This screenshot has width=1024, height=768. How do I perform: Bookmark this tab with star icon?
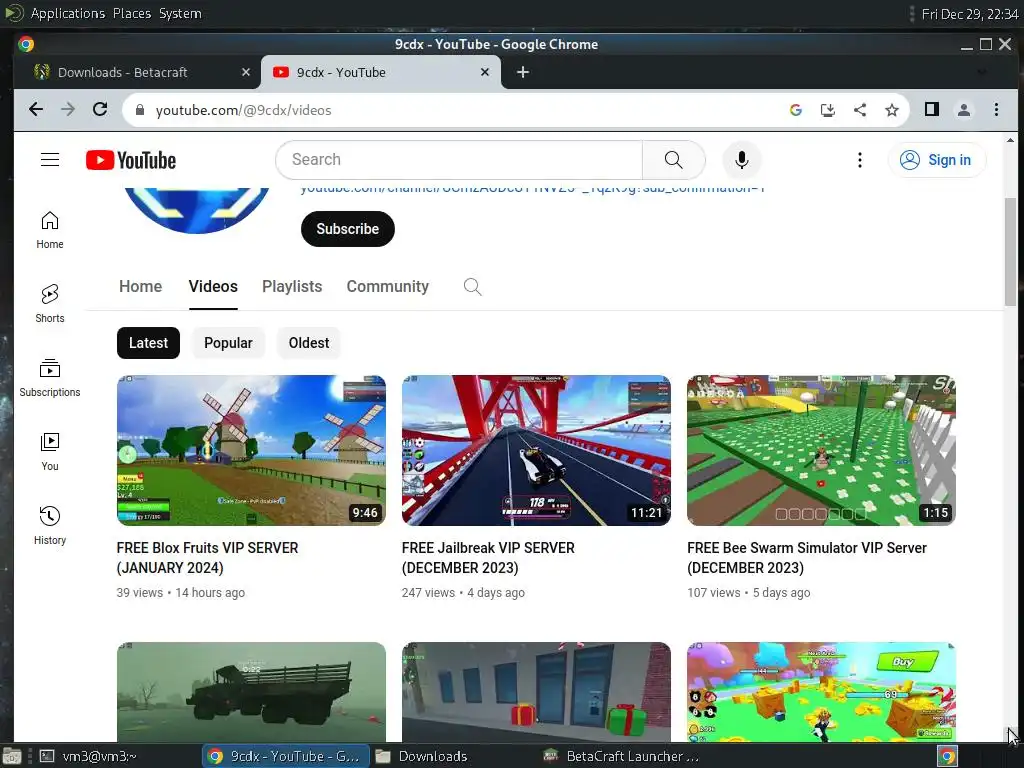click(891, 110)
